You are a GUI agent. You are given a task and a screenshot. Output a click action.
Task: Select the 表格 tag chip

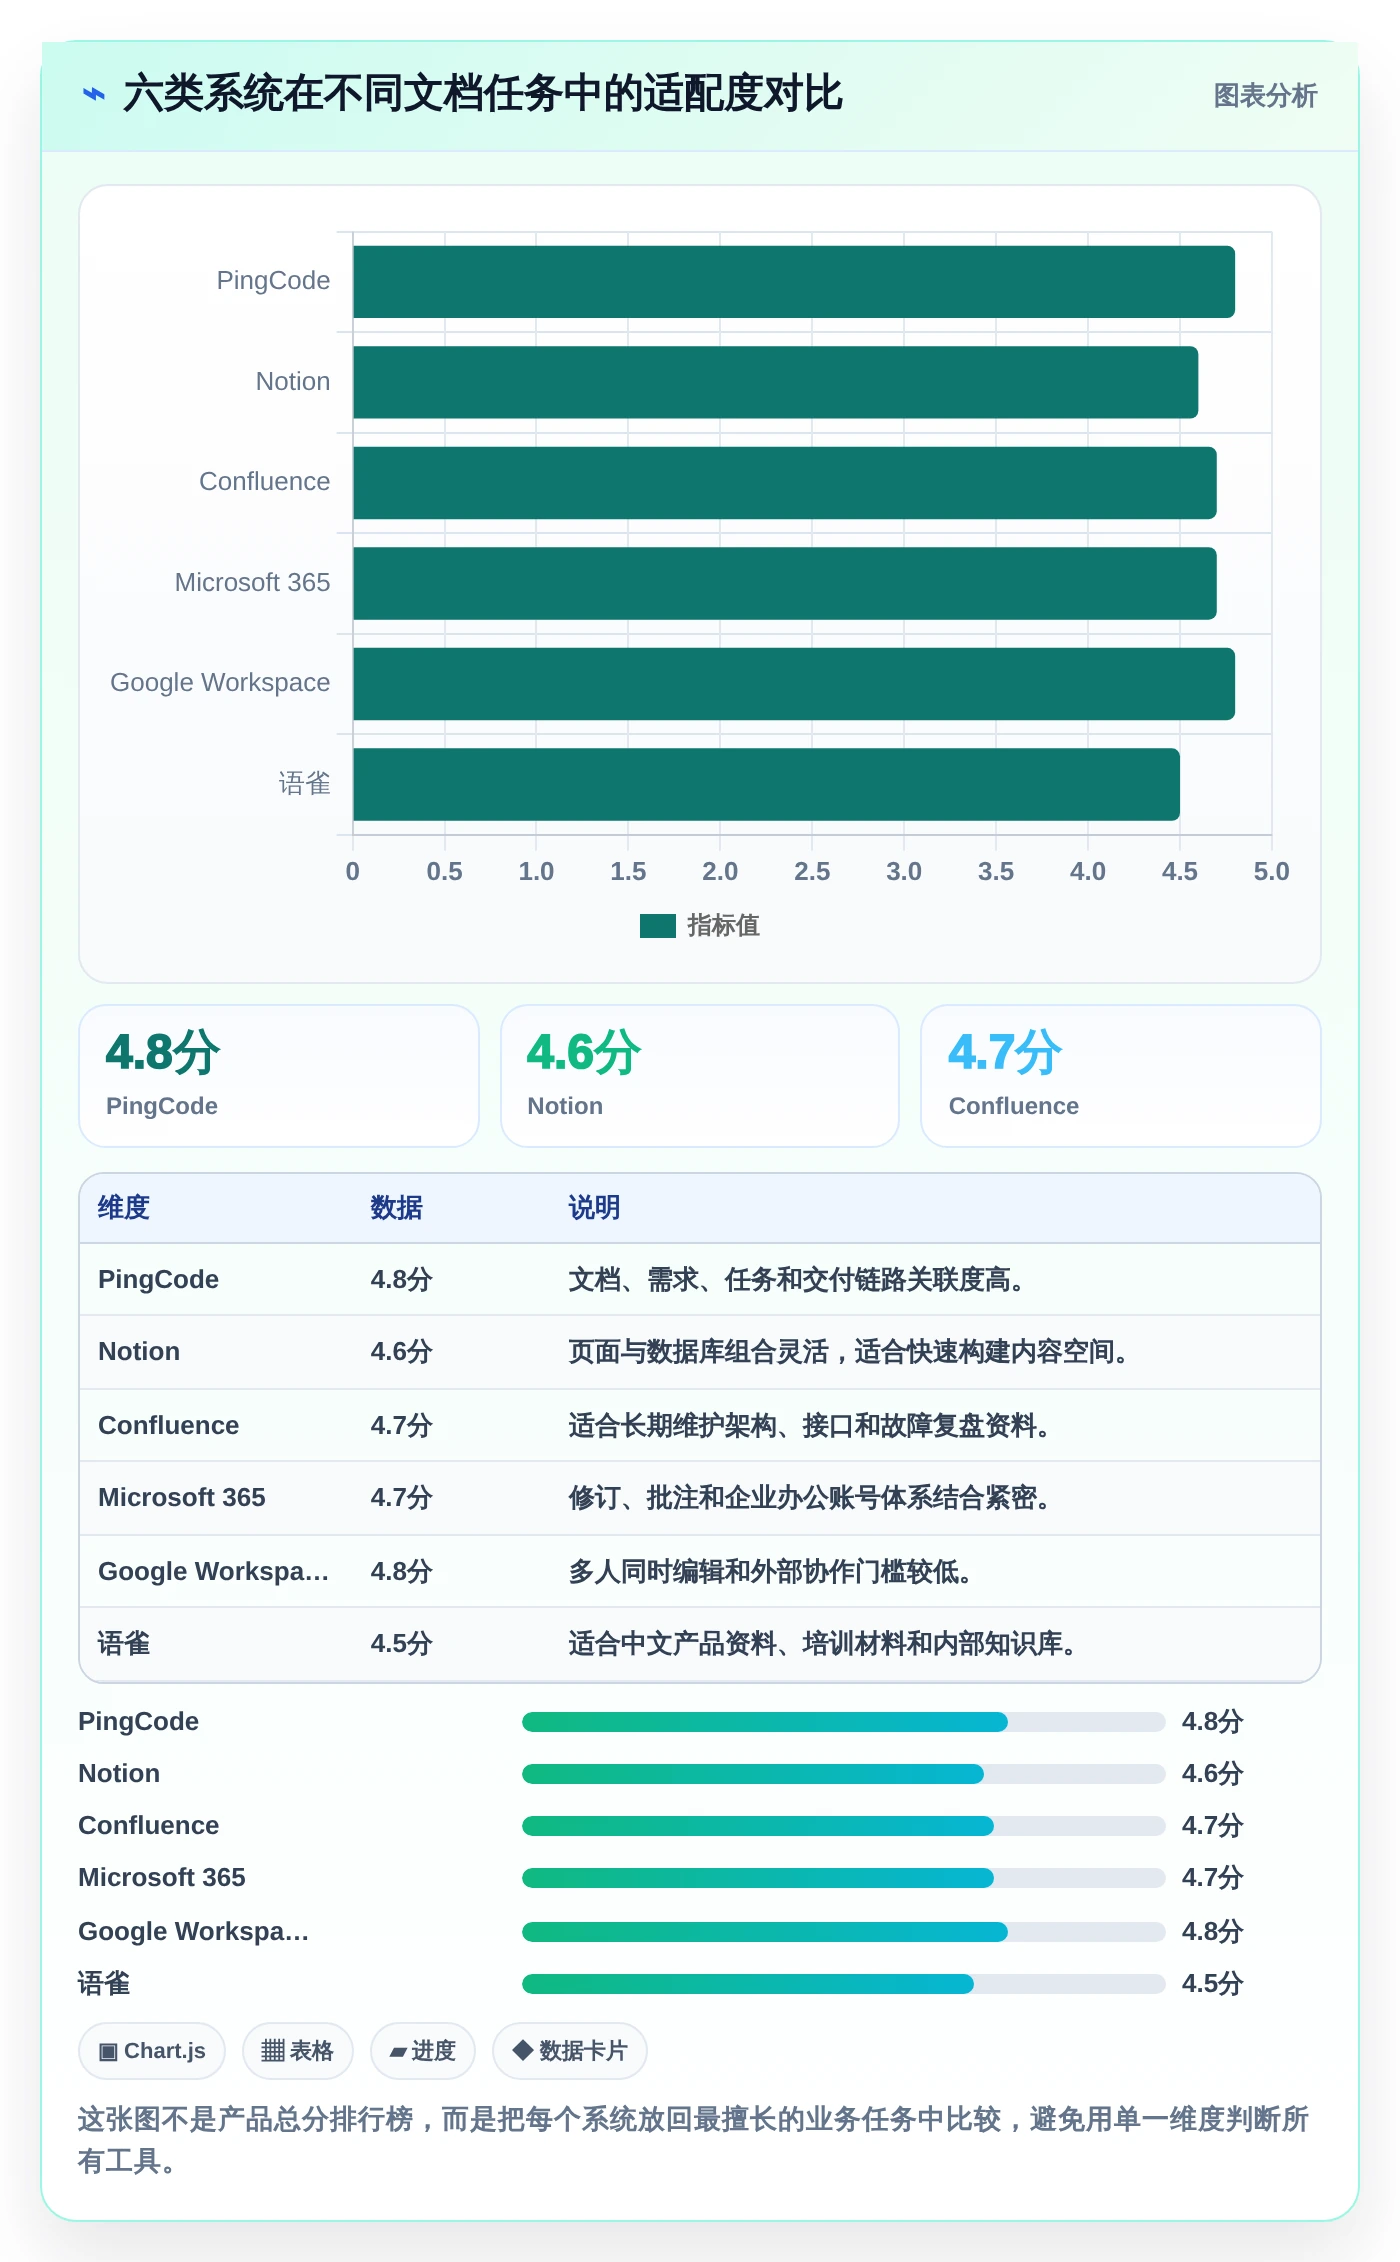point(298,2051)
